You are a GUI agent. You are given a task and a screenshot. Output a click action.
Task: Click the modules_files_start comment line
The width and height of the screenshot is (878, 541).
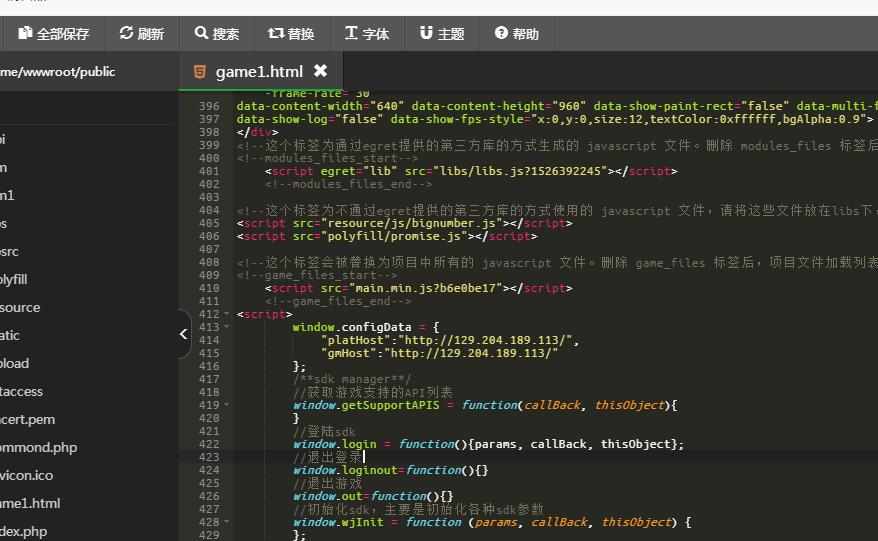[327, 158]
